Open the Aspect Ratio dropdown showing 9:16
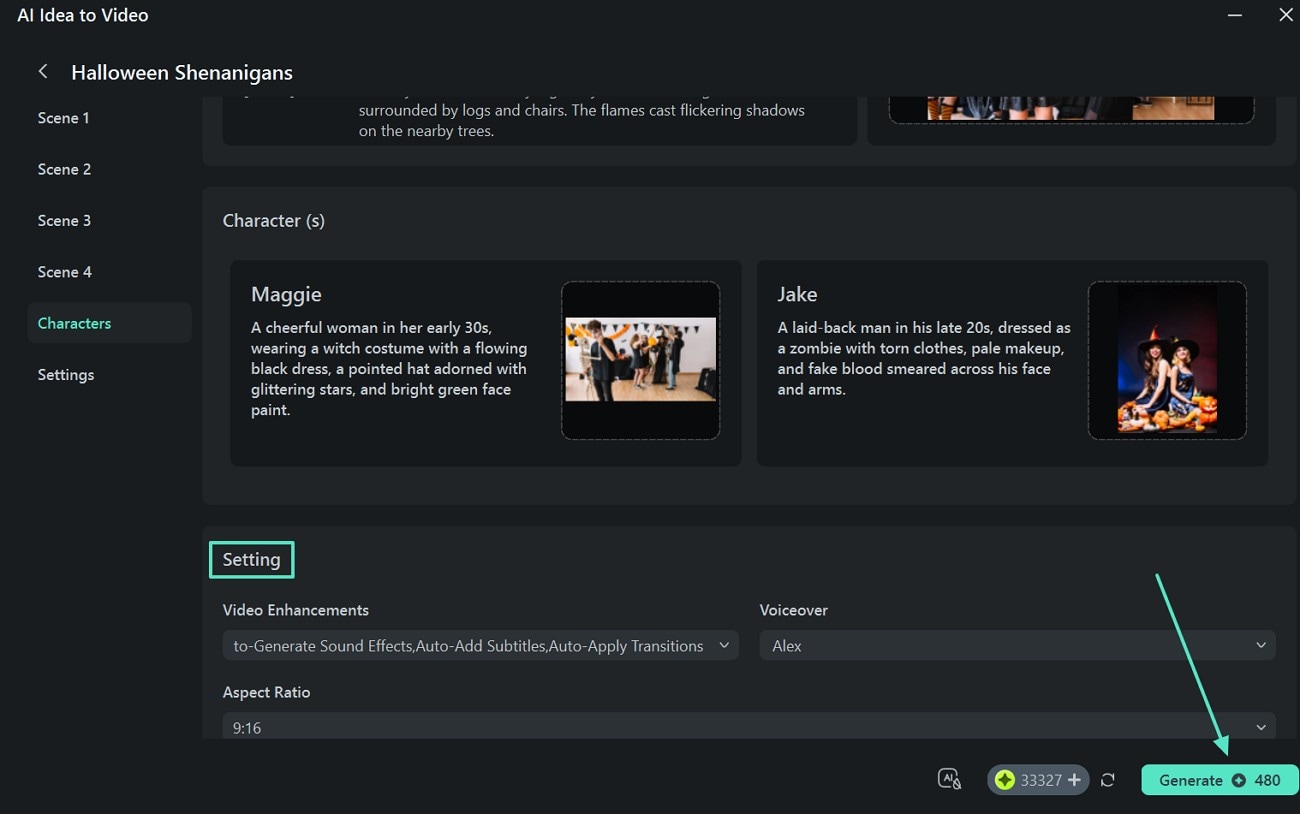The height and width of the screenshot is (814, 1300). coord(749,727)
